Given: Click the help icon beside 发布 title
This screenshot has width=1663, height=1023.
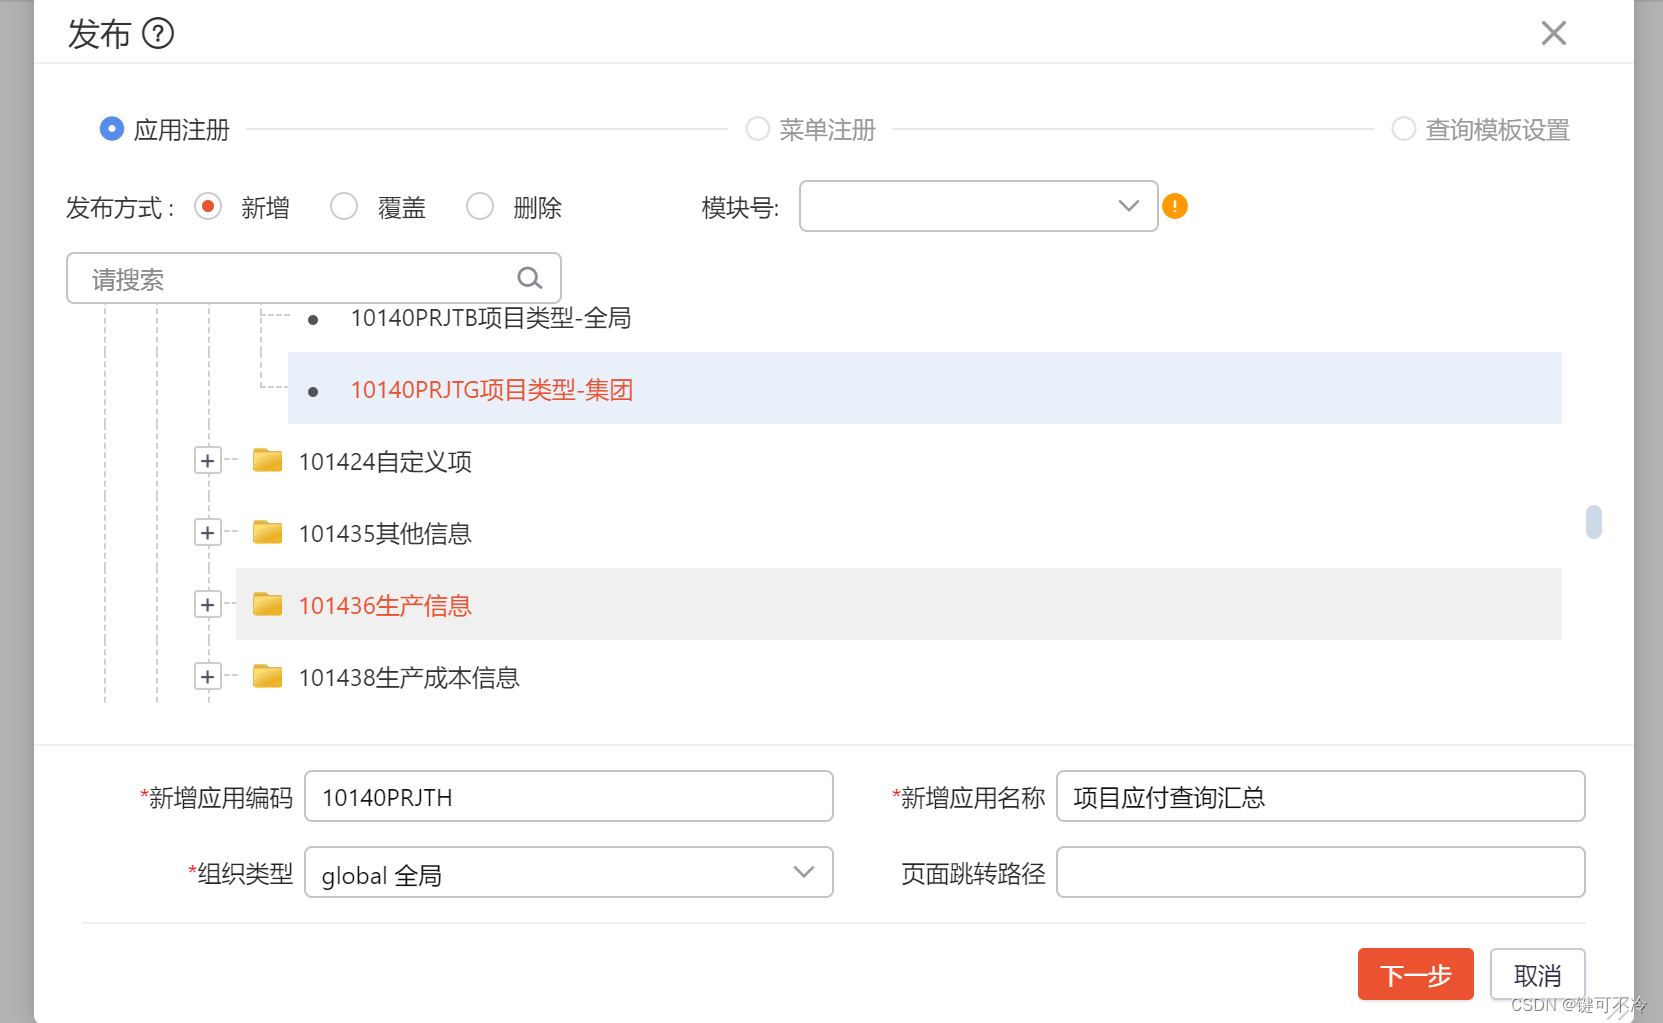Looking at the screenshot, I should click(x=157, y=34).
